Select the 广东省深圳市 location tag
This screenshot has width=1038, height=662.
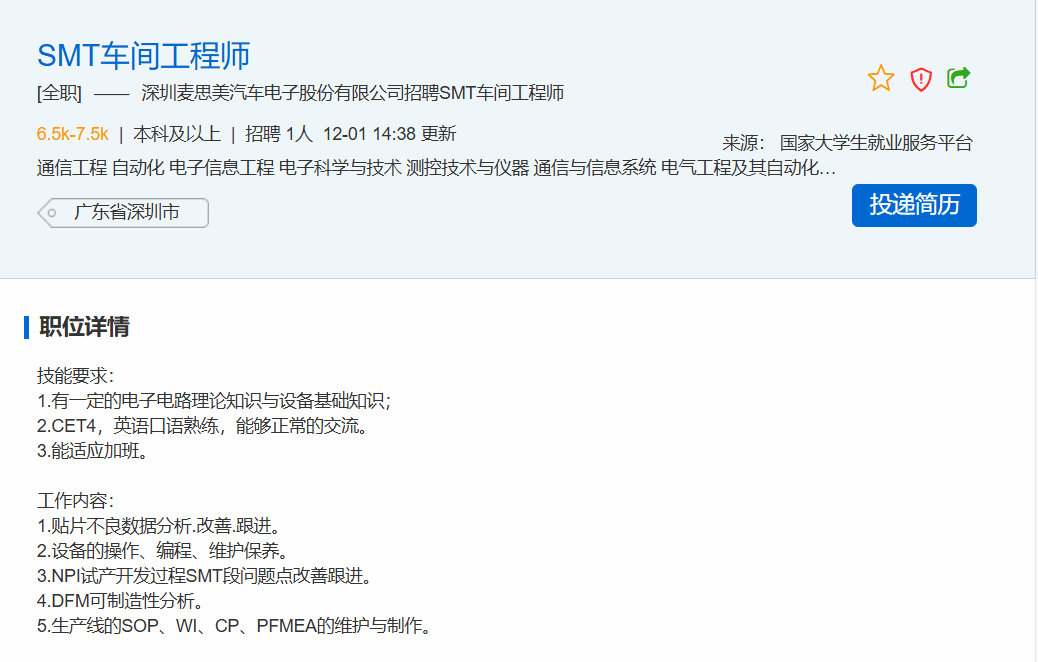coord(126,213)
